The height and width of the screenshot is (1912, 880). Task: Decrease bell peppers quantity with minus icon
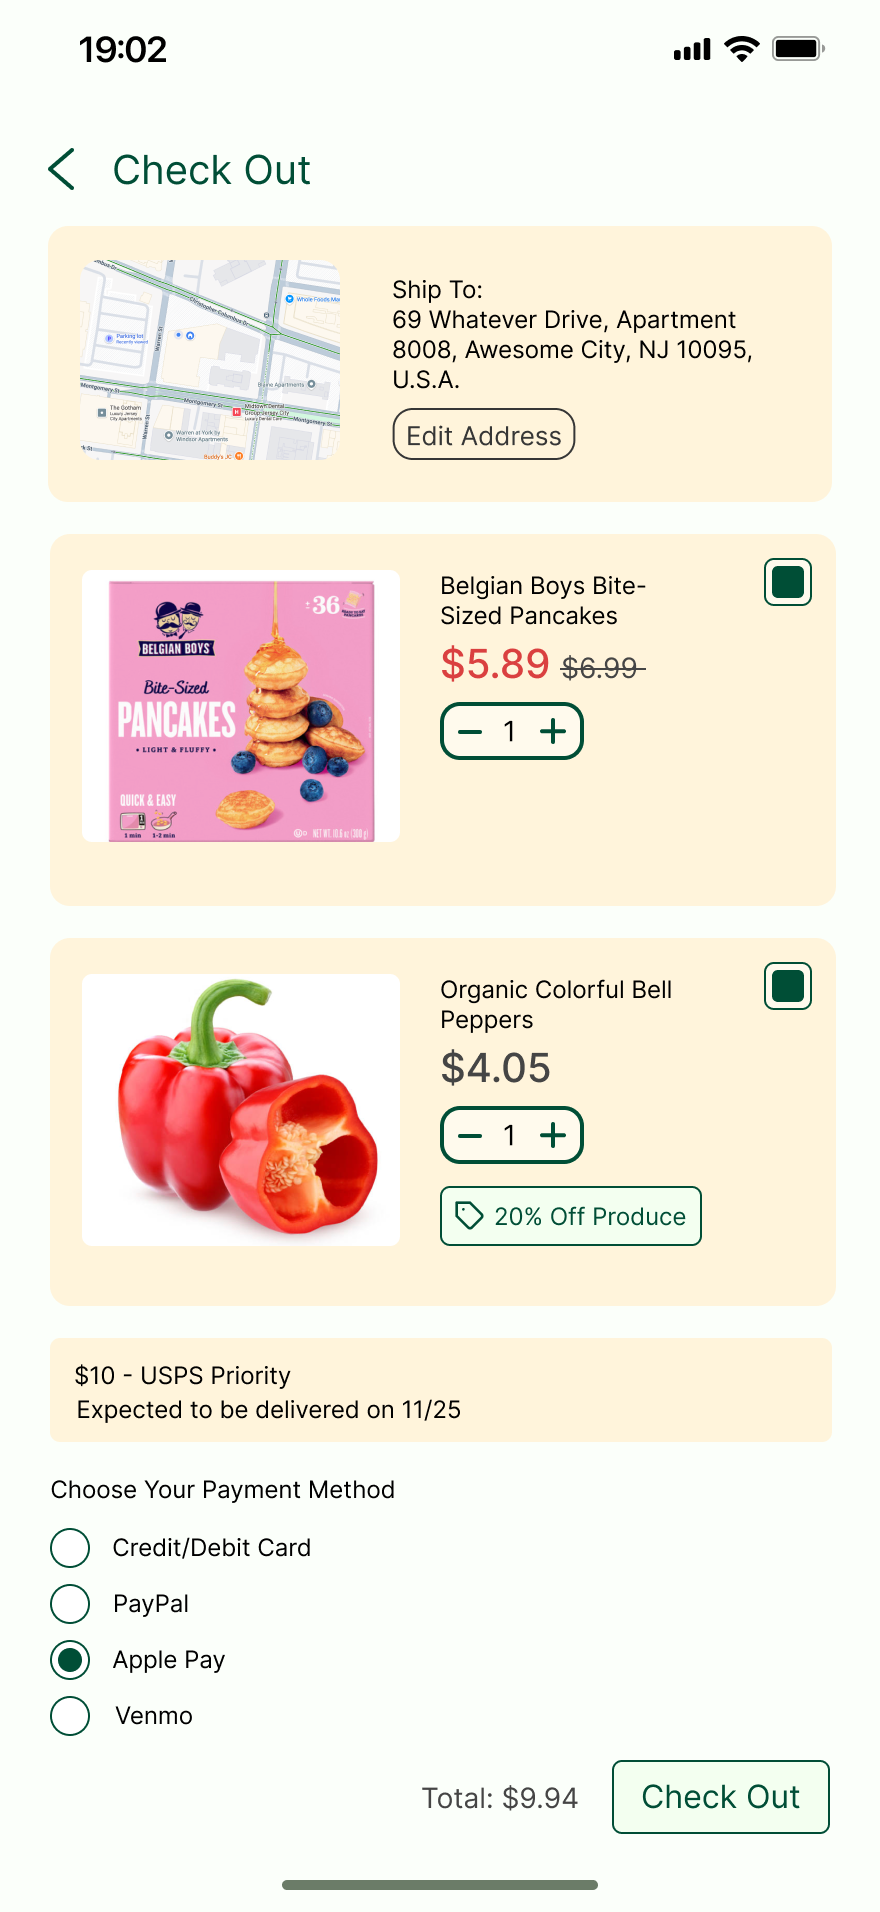click(x=470, y=1136)
